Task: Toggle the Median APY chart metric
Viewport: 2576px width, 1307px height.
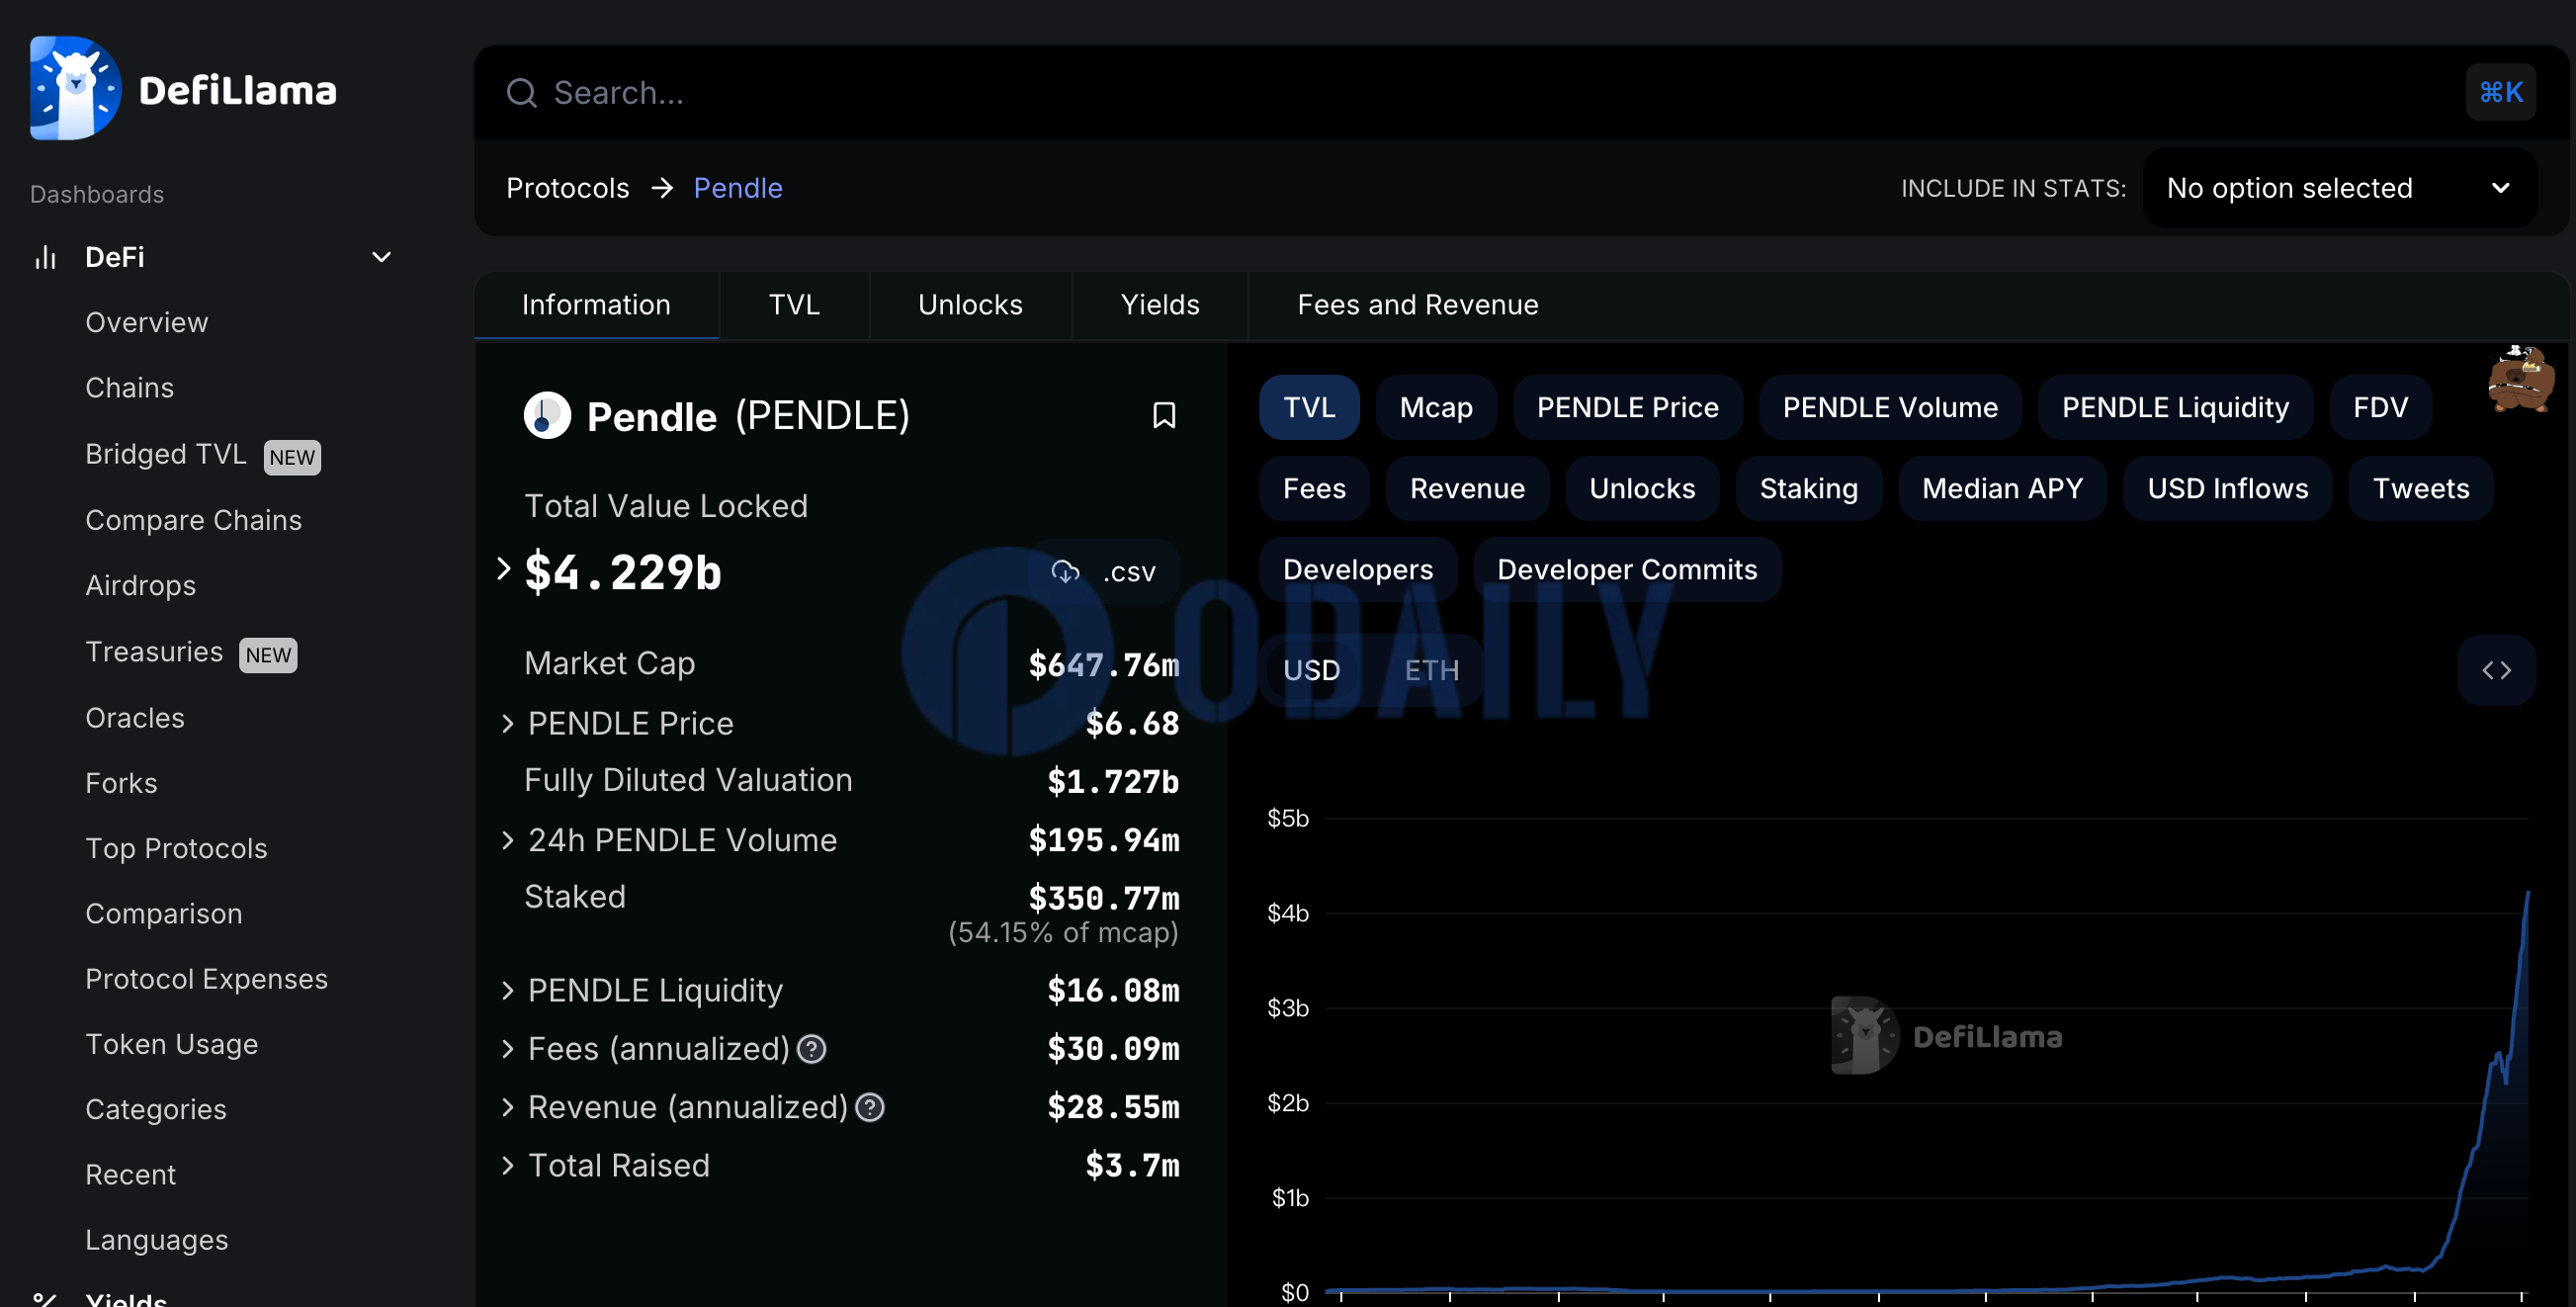Action: point(2002,489)
